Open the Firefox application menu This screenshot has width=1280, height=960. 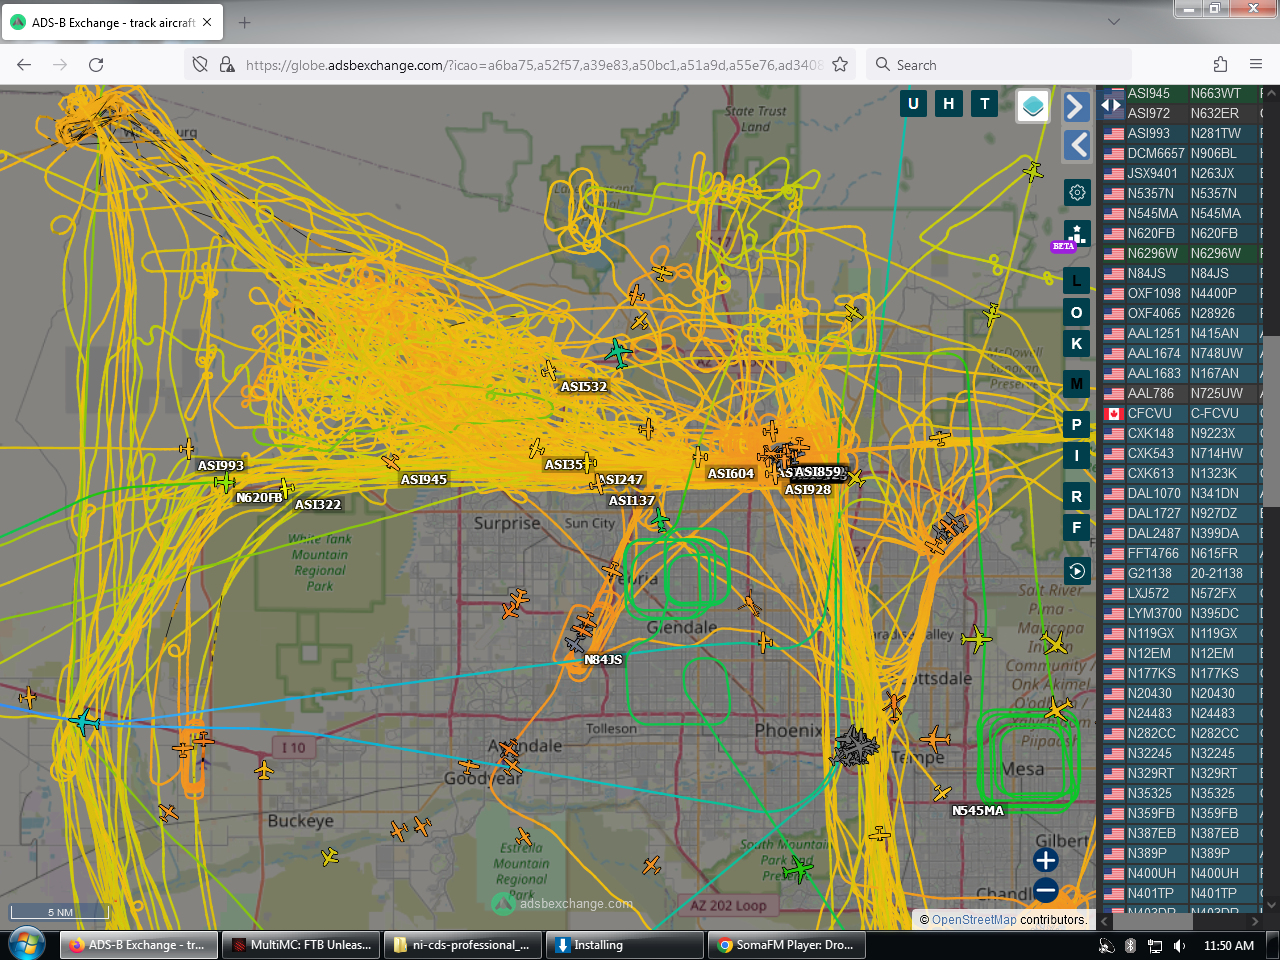(1256, 65)
